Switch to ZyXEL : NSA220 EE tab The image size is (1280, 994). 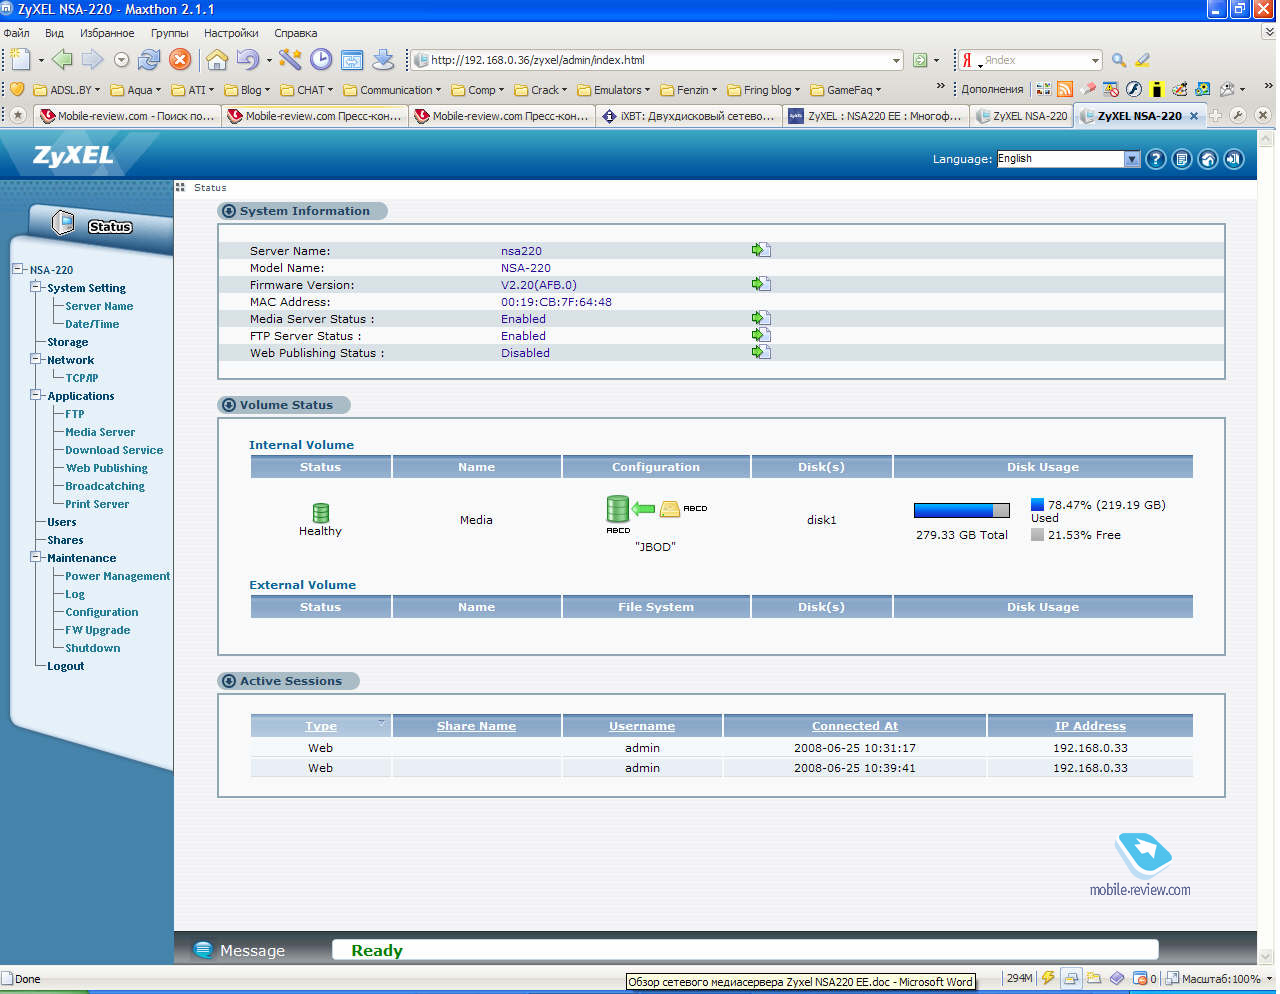(x=875, y=116)
